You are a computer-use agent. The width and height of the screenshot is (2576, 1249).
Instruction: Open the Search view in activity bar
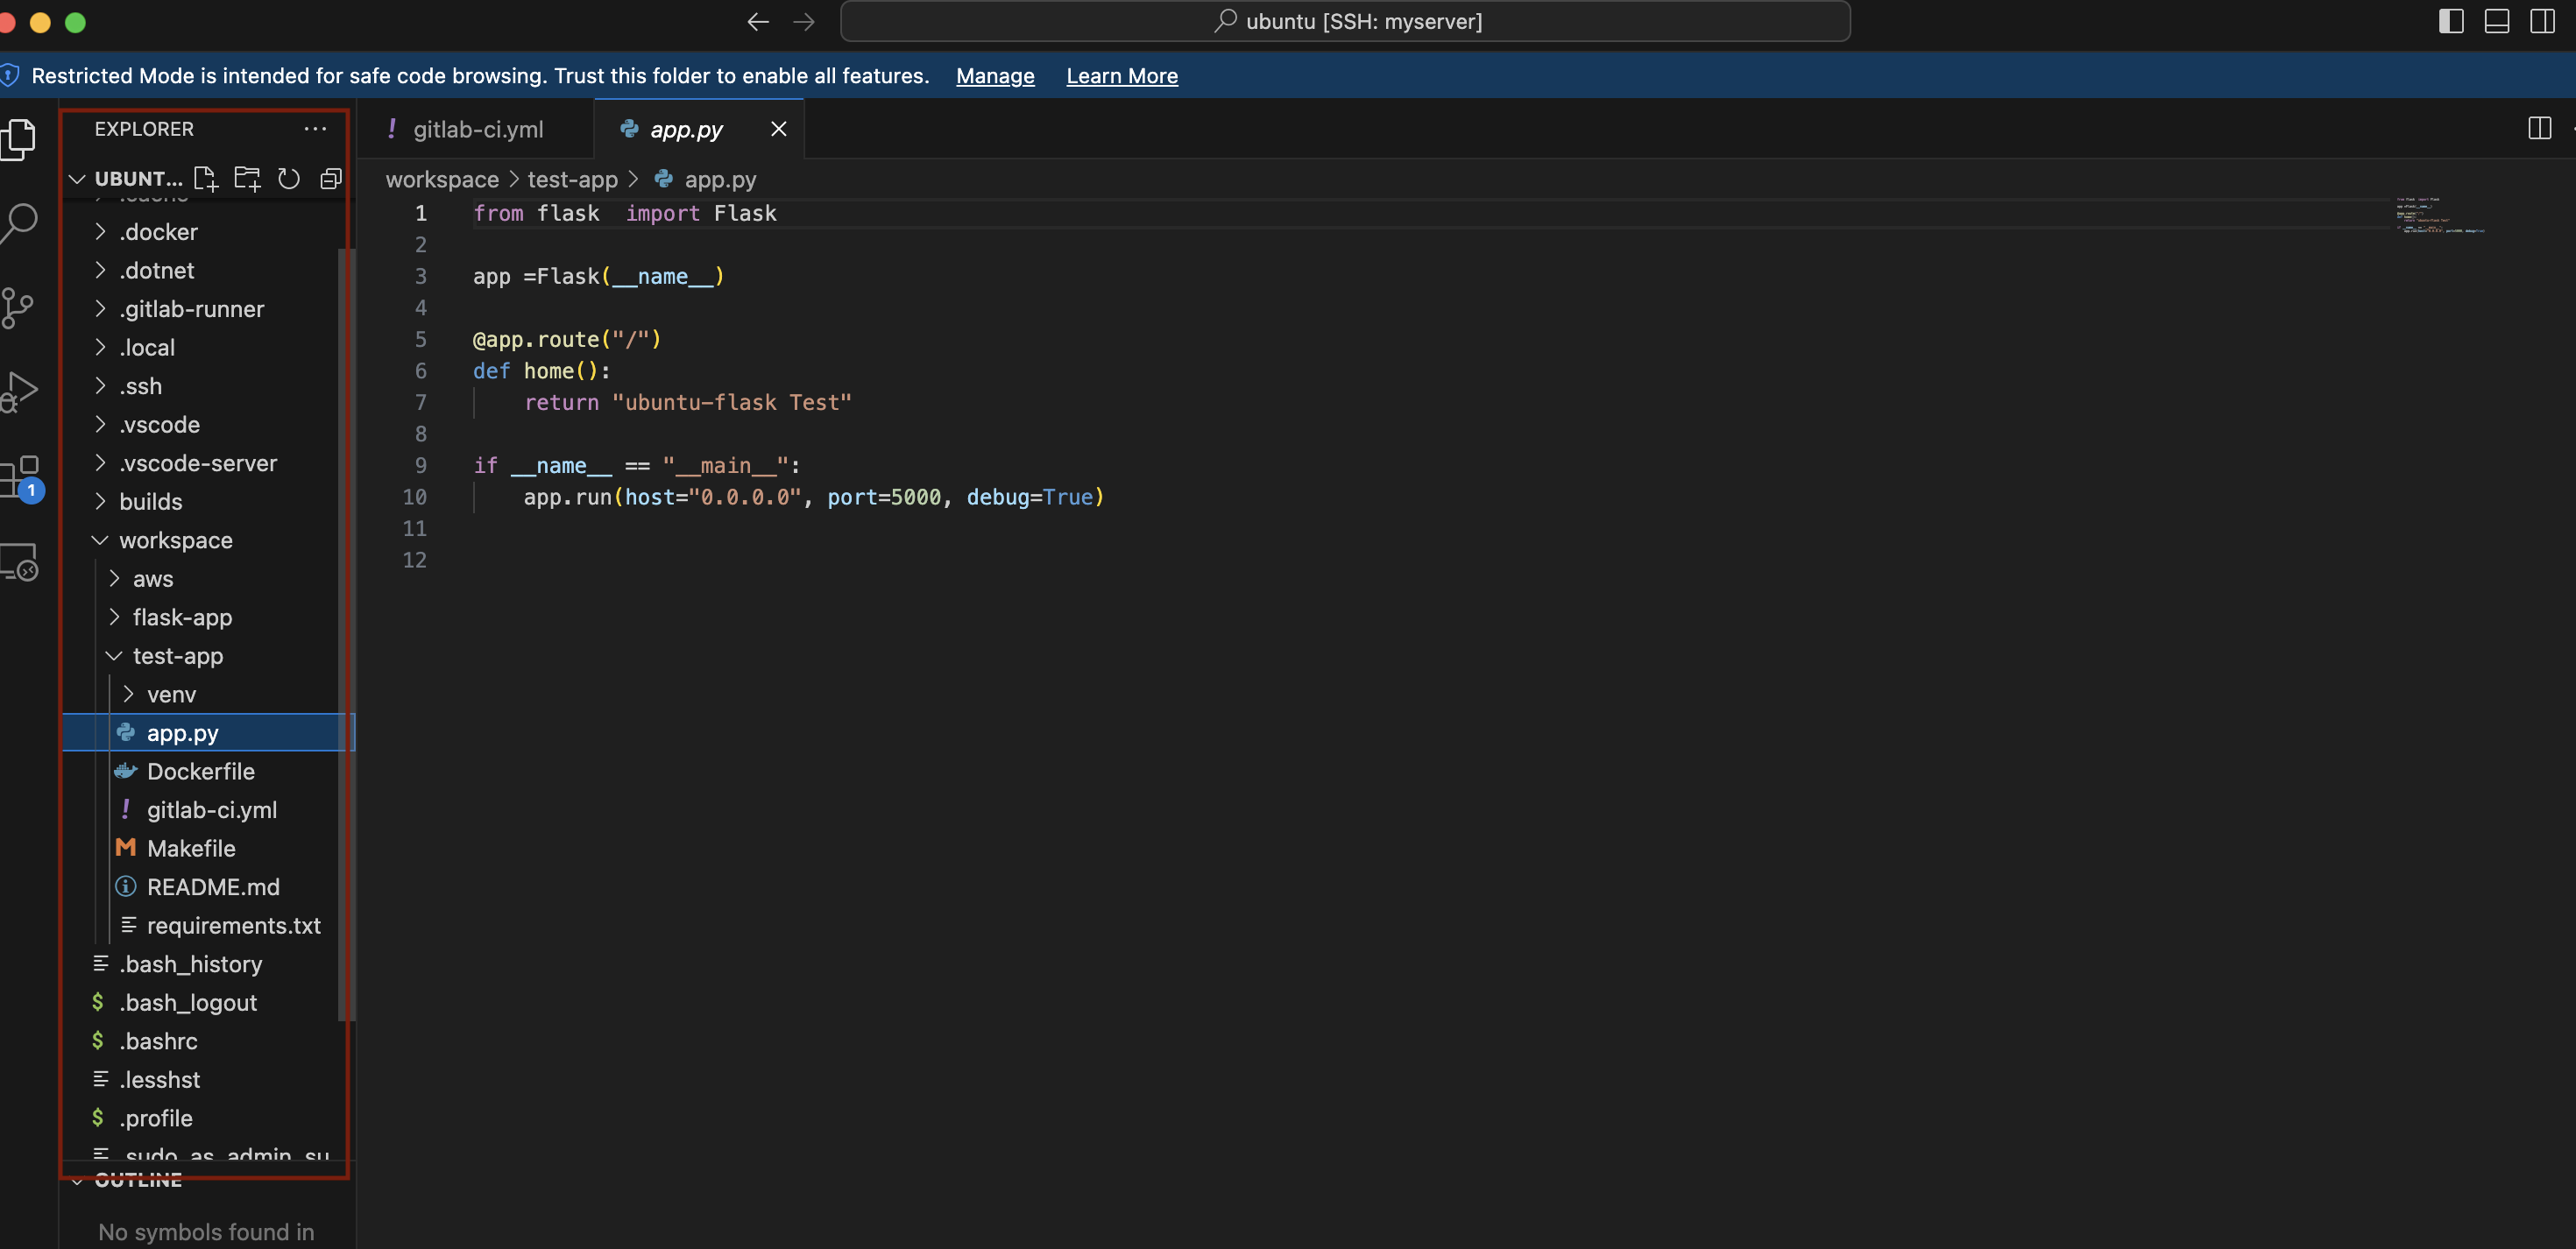(20, 222)
